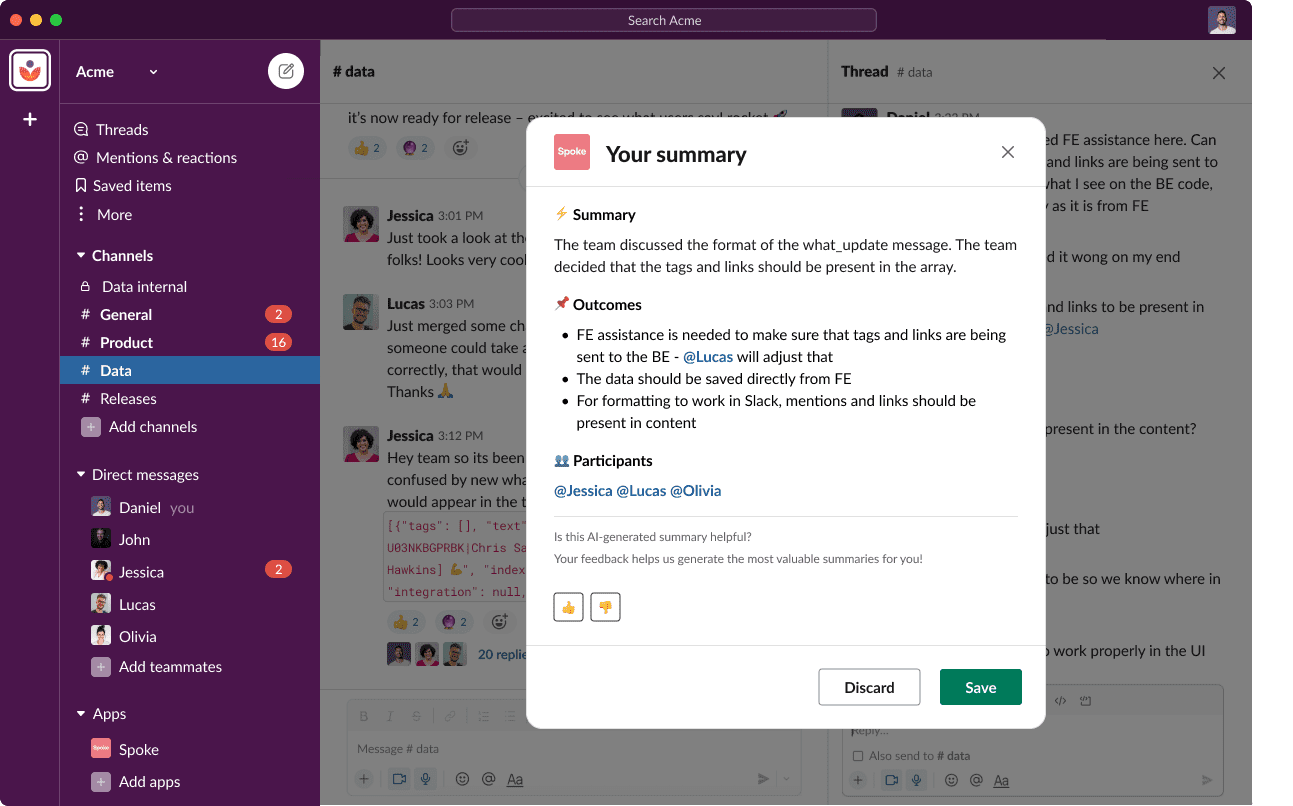Click Add channels

click(139, 427)
